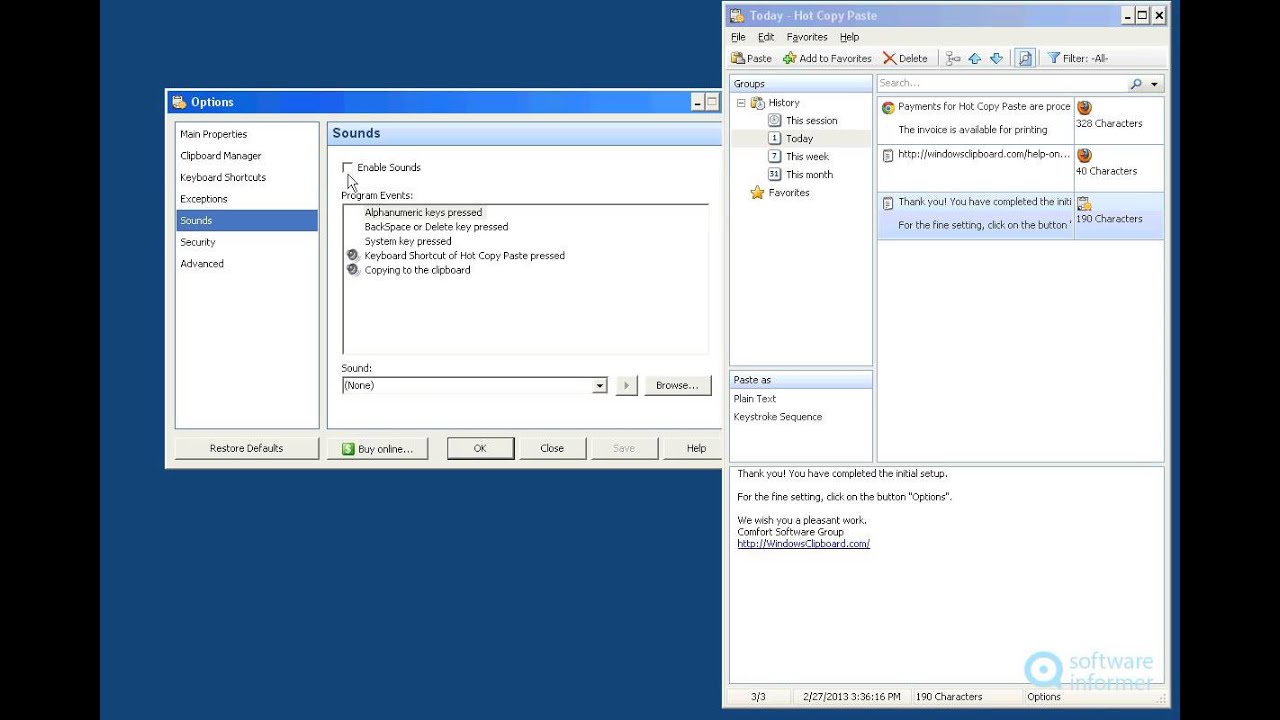Click the document icon on the windowsclipboard URL clip
1280x720 pixels.
888,155
